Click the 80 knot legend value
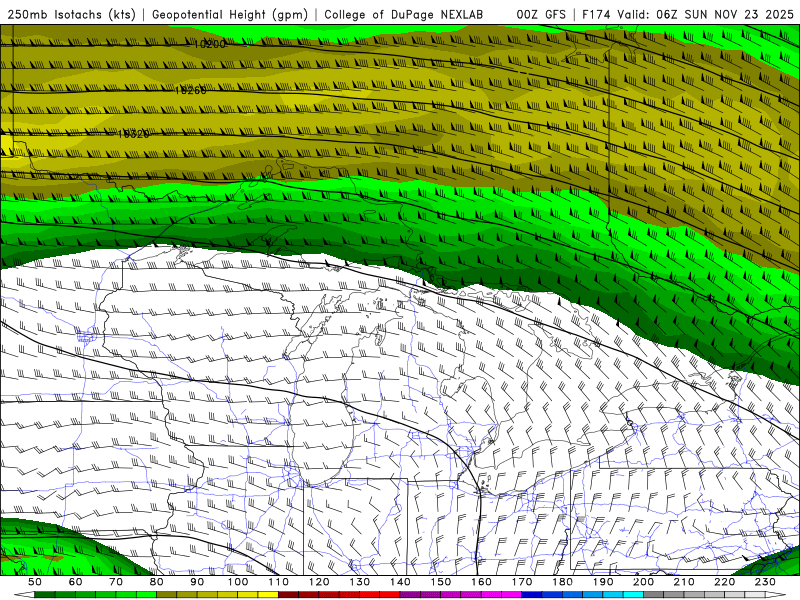The height and width of the screenshot is (600, 800). click(x=157, y=582)
